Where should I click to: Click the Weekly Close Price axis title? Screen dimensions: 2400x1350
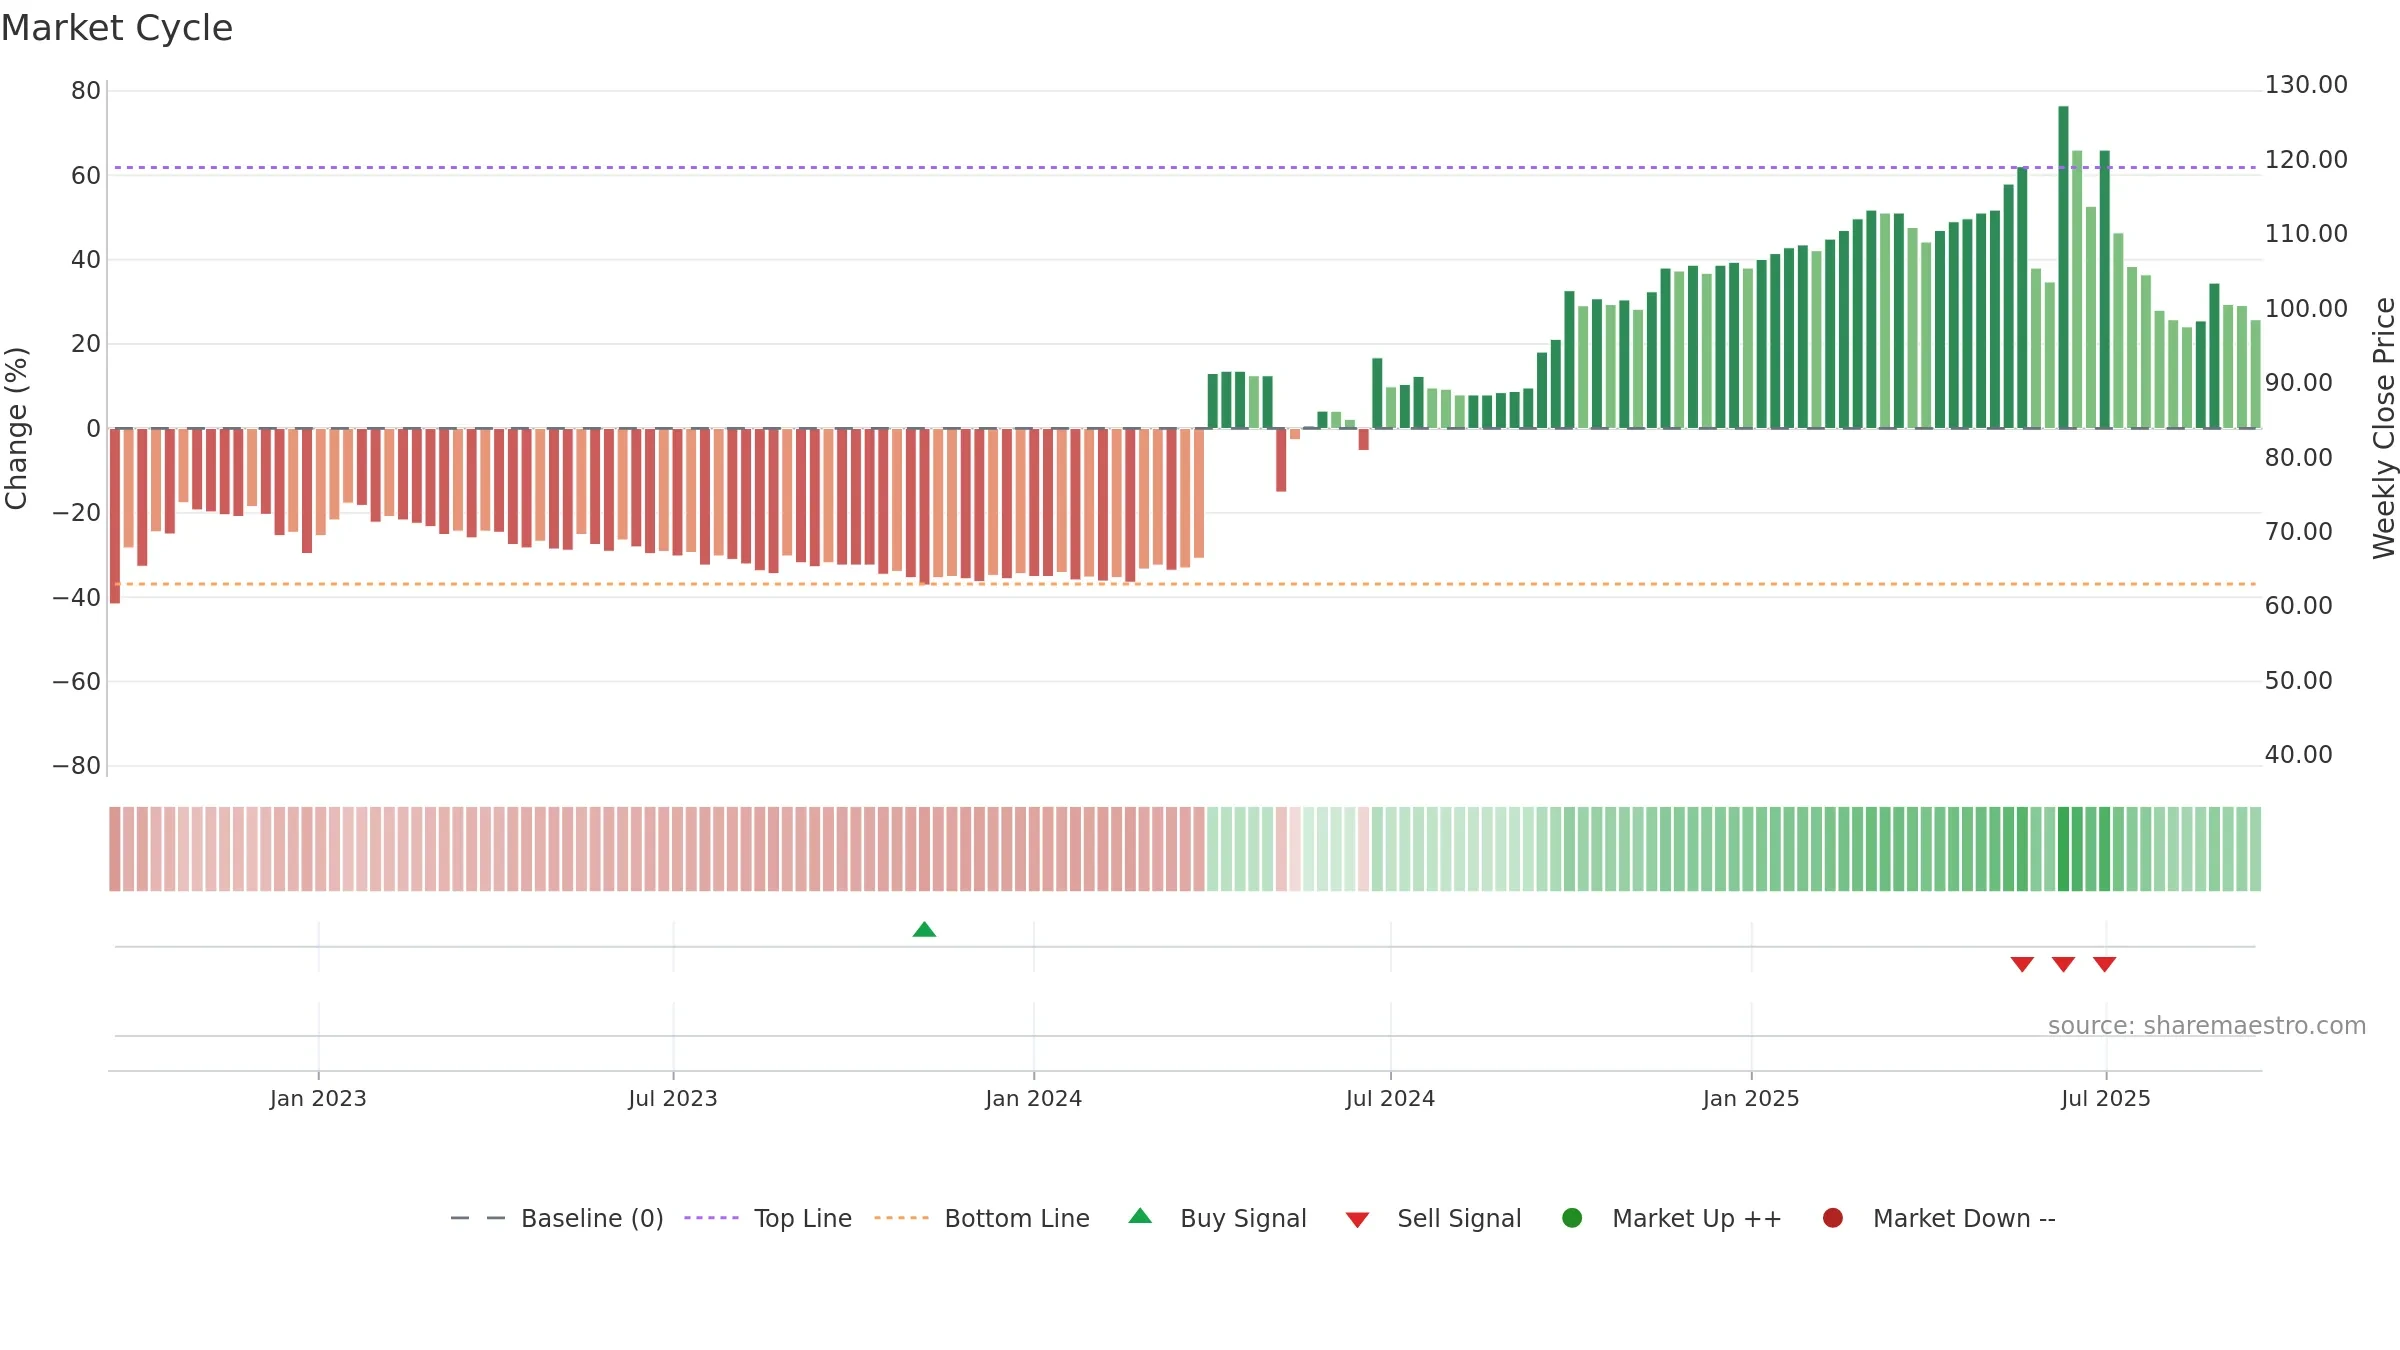click(2384, 428)
